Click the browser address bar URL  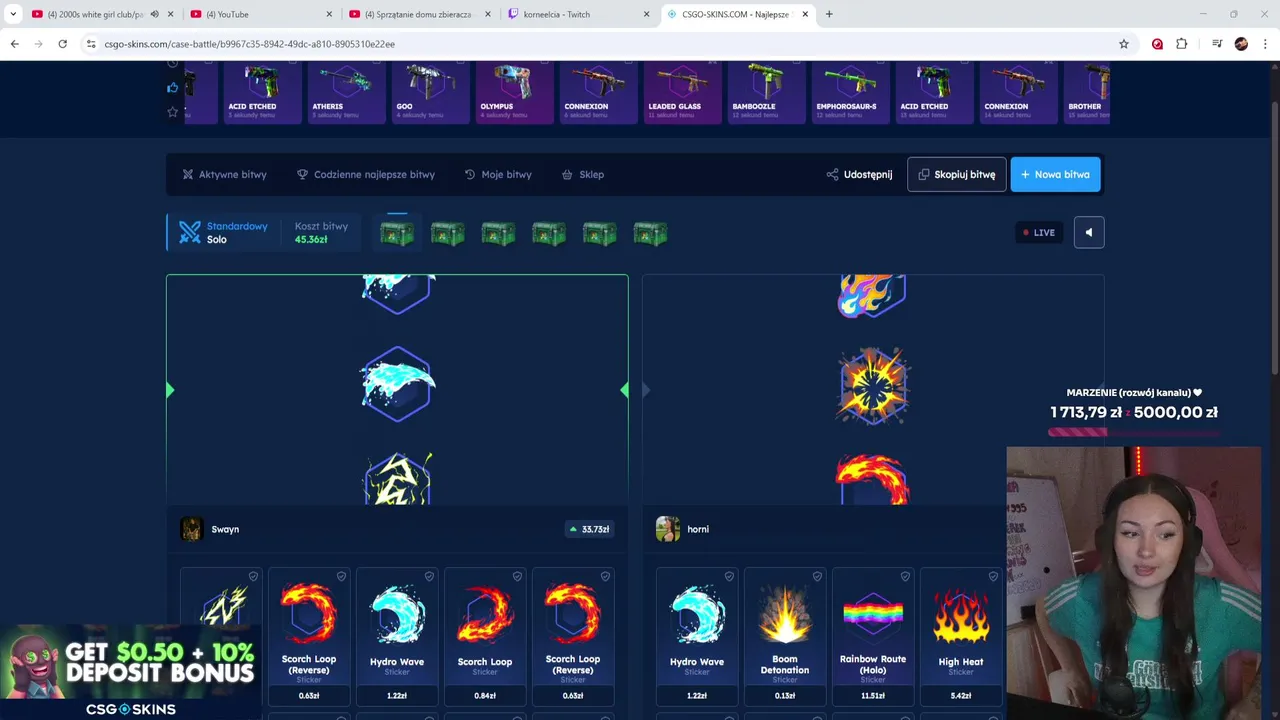pyautogui.click(x=250, y=44)
